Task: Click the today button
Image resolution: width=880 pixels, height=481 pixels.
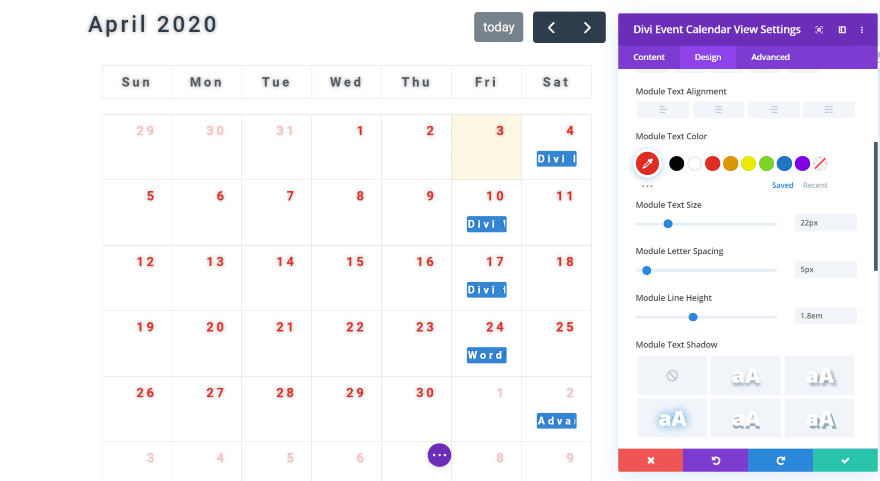Action: point(498,27)
